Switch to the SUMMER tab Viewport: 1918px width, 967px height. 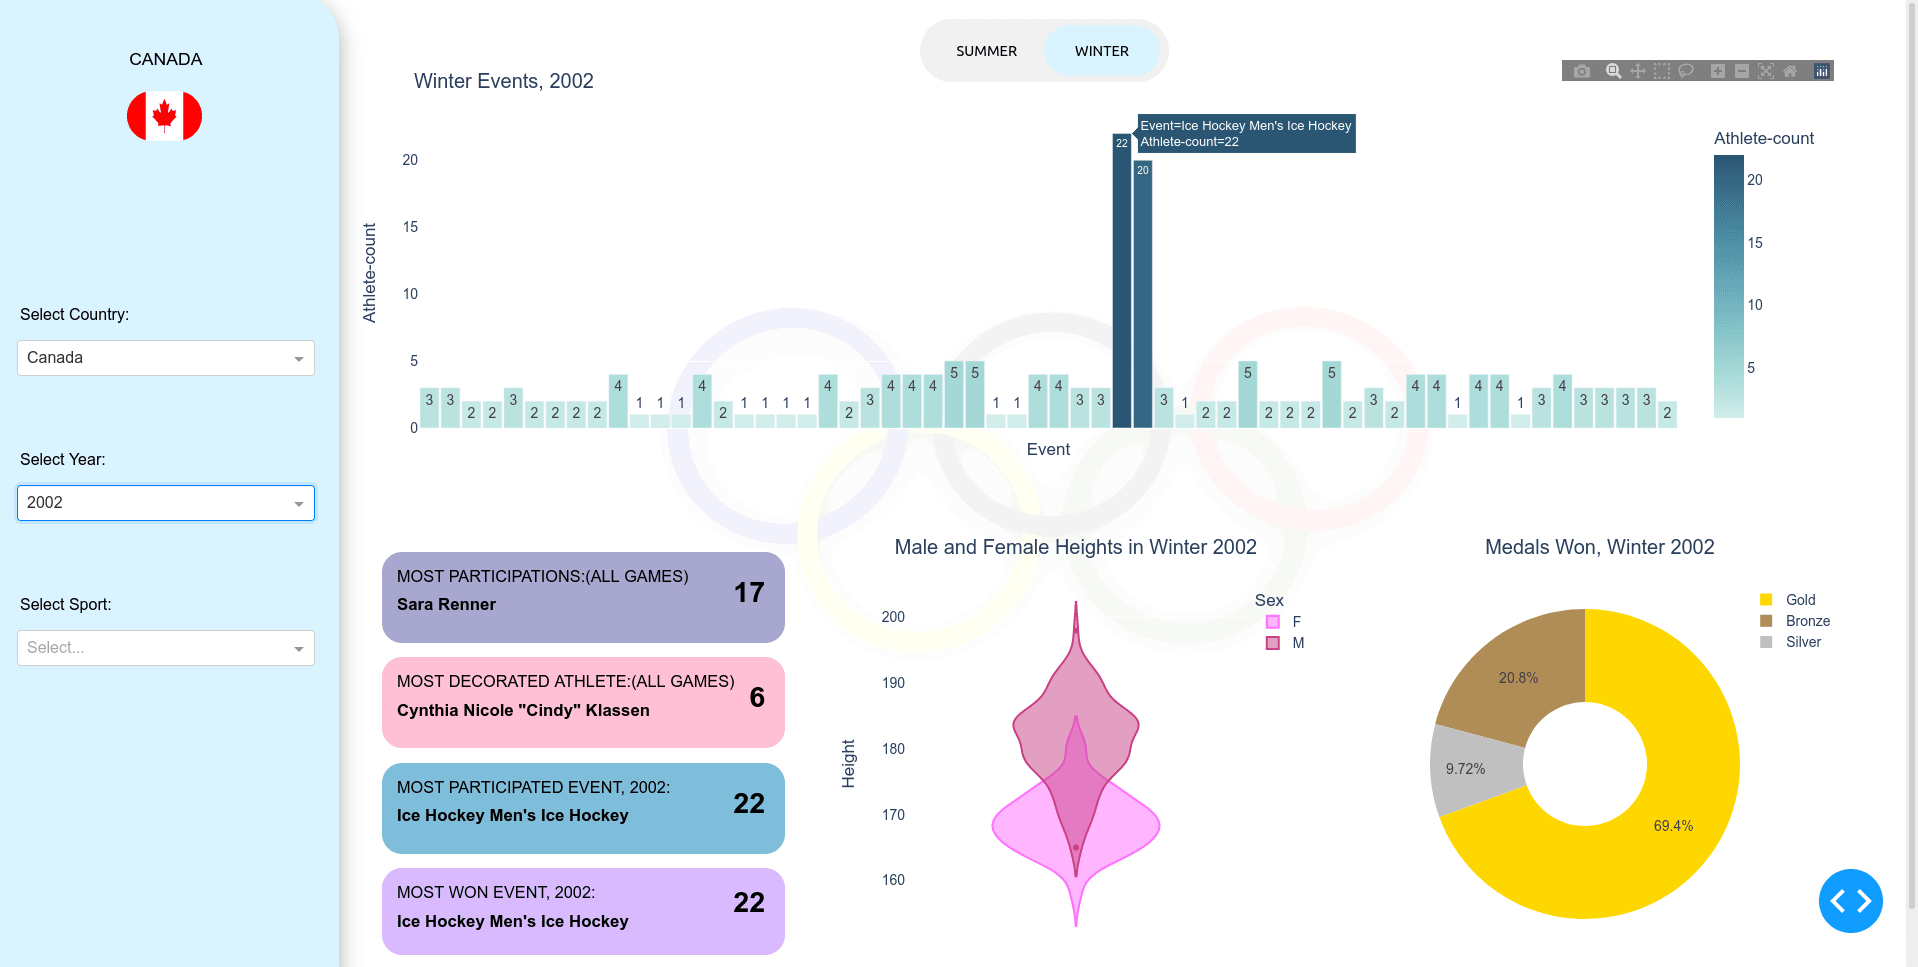coord(986,51)
